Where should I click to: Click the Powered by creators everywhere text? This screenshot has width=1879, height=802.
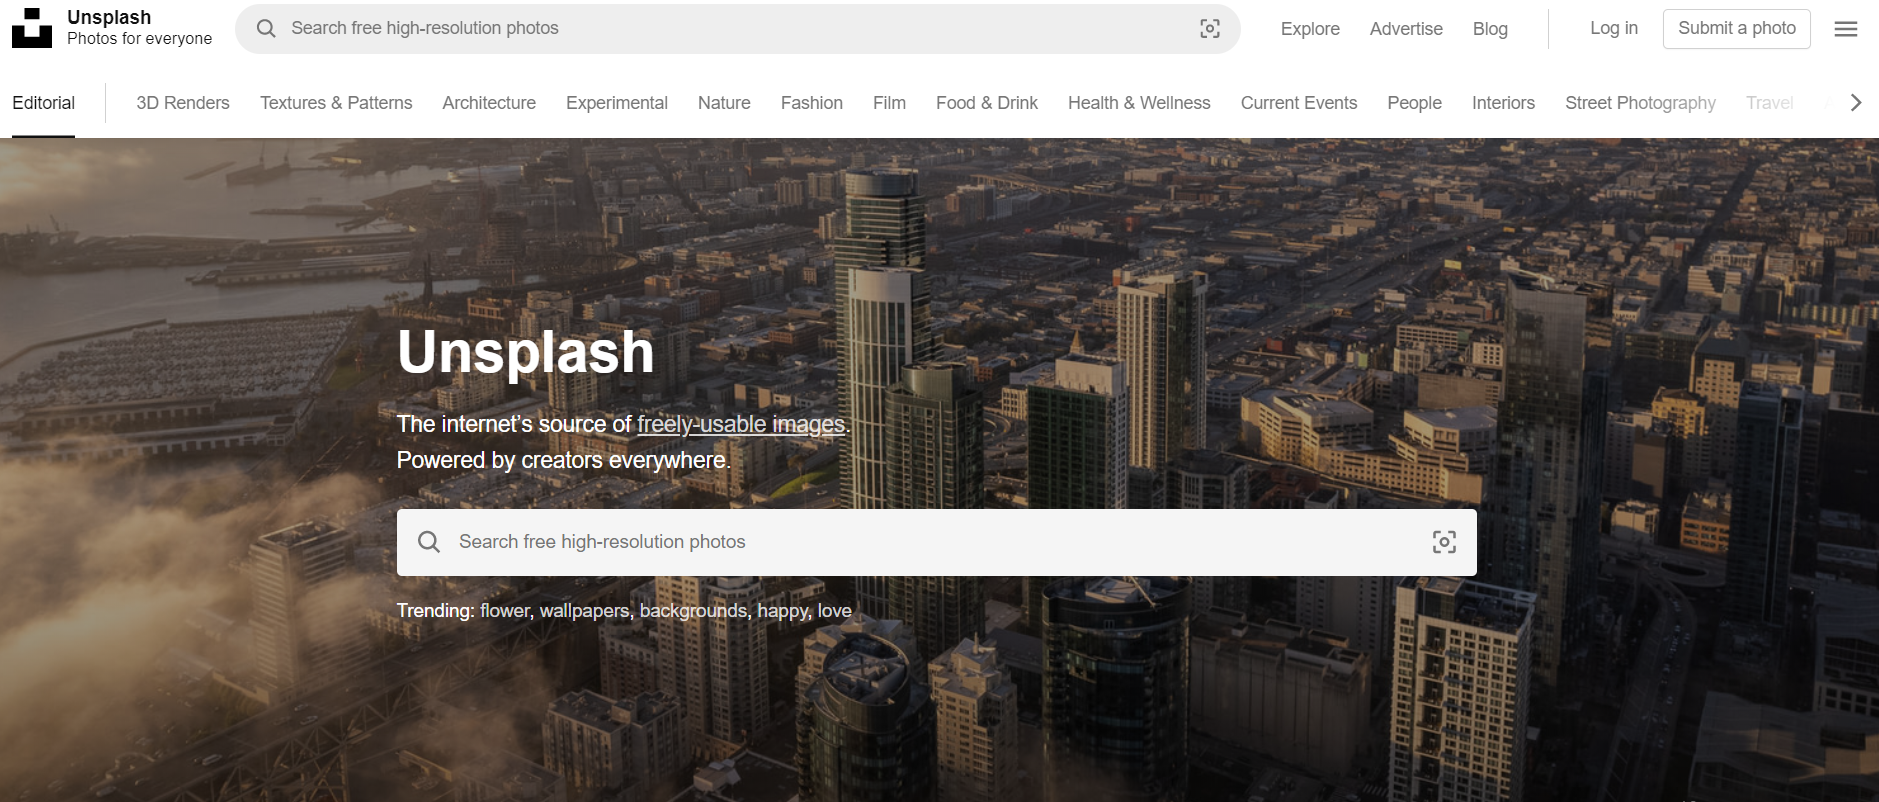(564, 461)
